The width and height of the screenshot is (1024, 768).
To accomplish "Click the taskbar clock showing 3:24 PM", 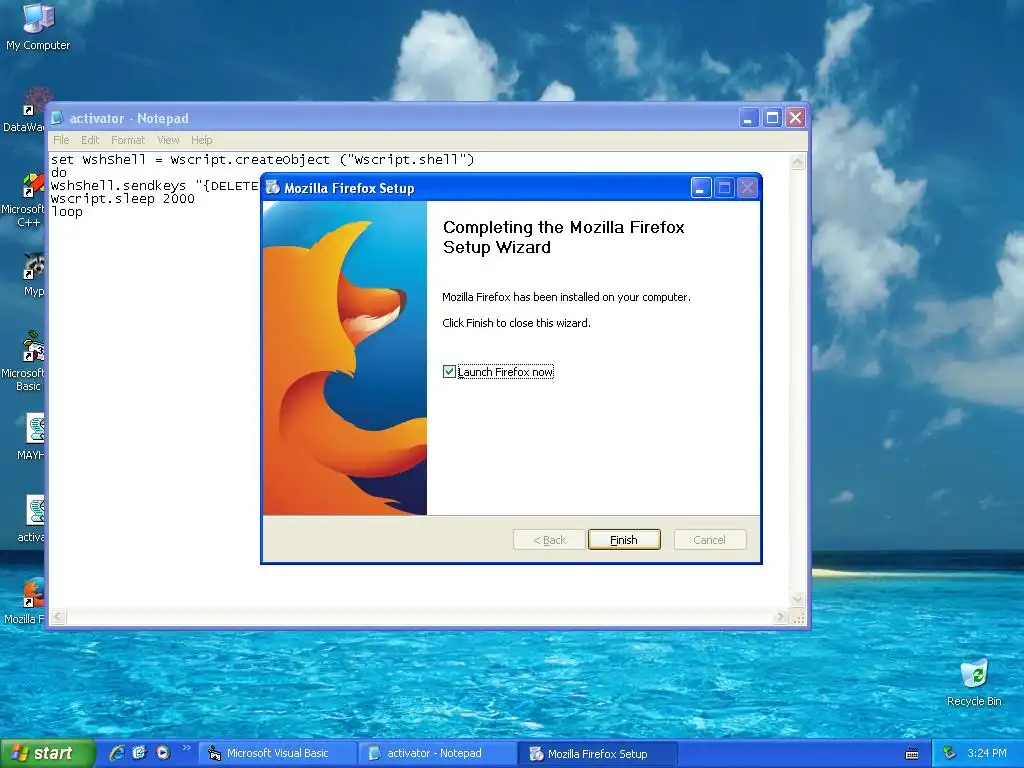I will 987,753.
